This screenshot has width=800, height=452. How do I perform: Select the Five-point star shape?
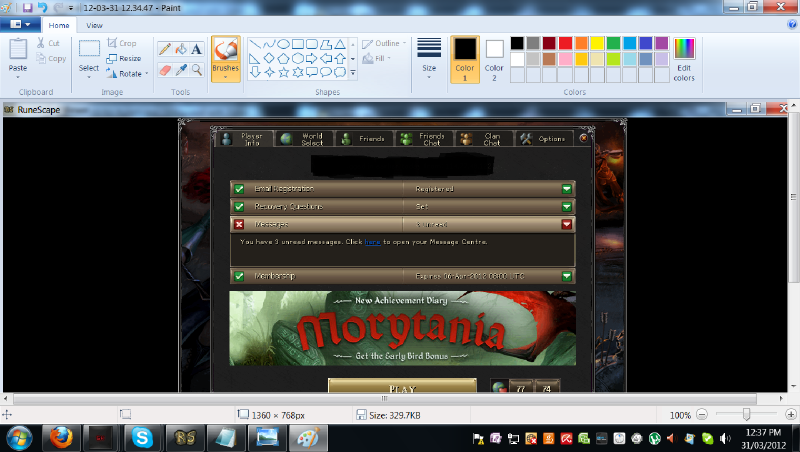[x=284, y=72]
